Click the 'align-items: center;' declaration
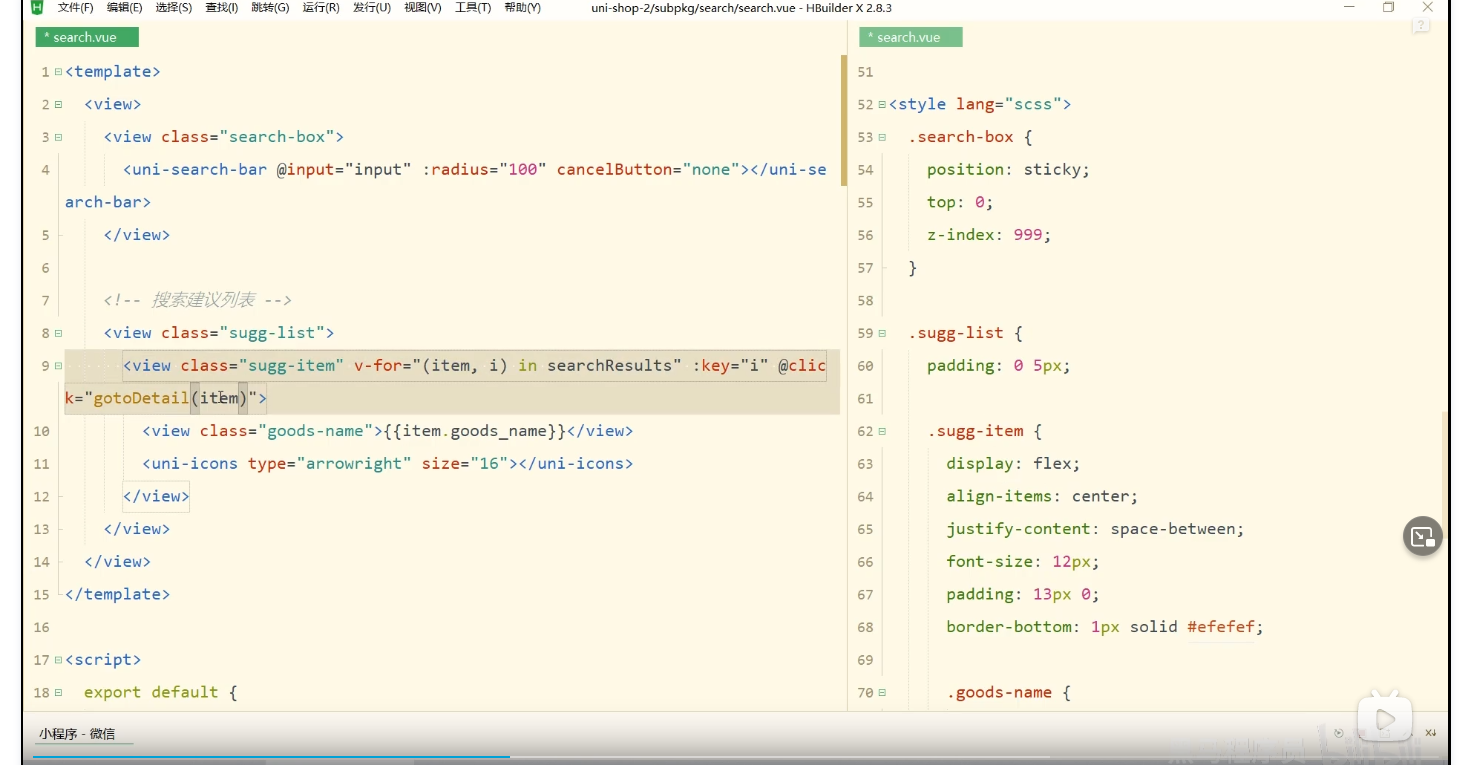This screenshot has height=765, width=1468. [x=1042, y=496]
